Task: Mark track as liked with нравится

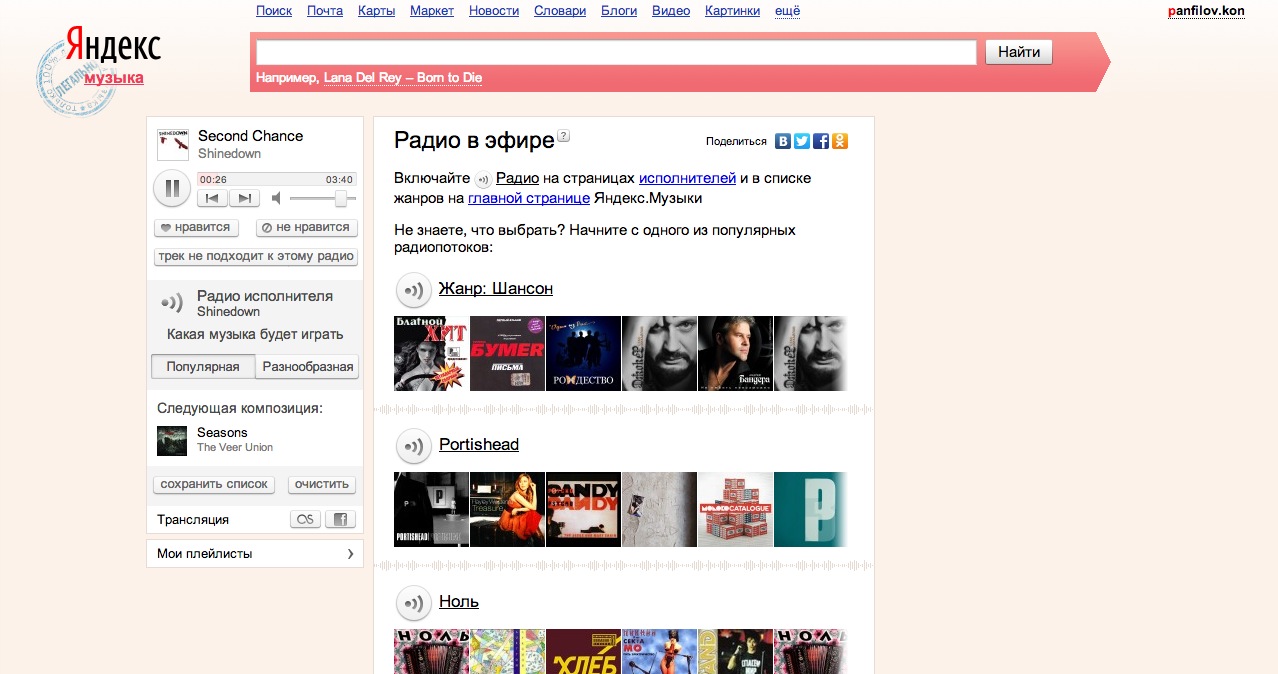Action: 196,227
